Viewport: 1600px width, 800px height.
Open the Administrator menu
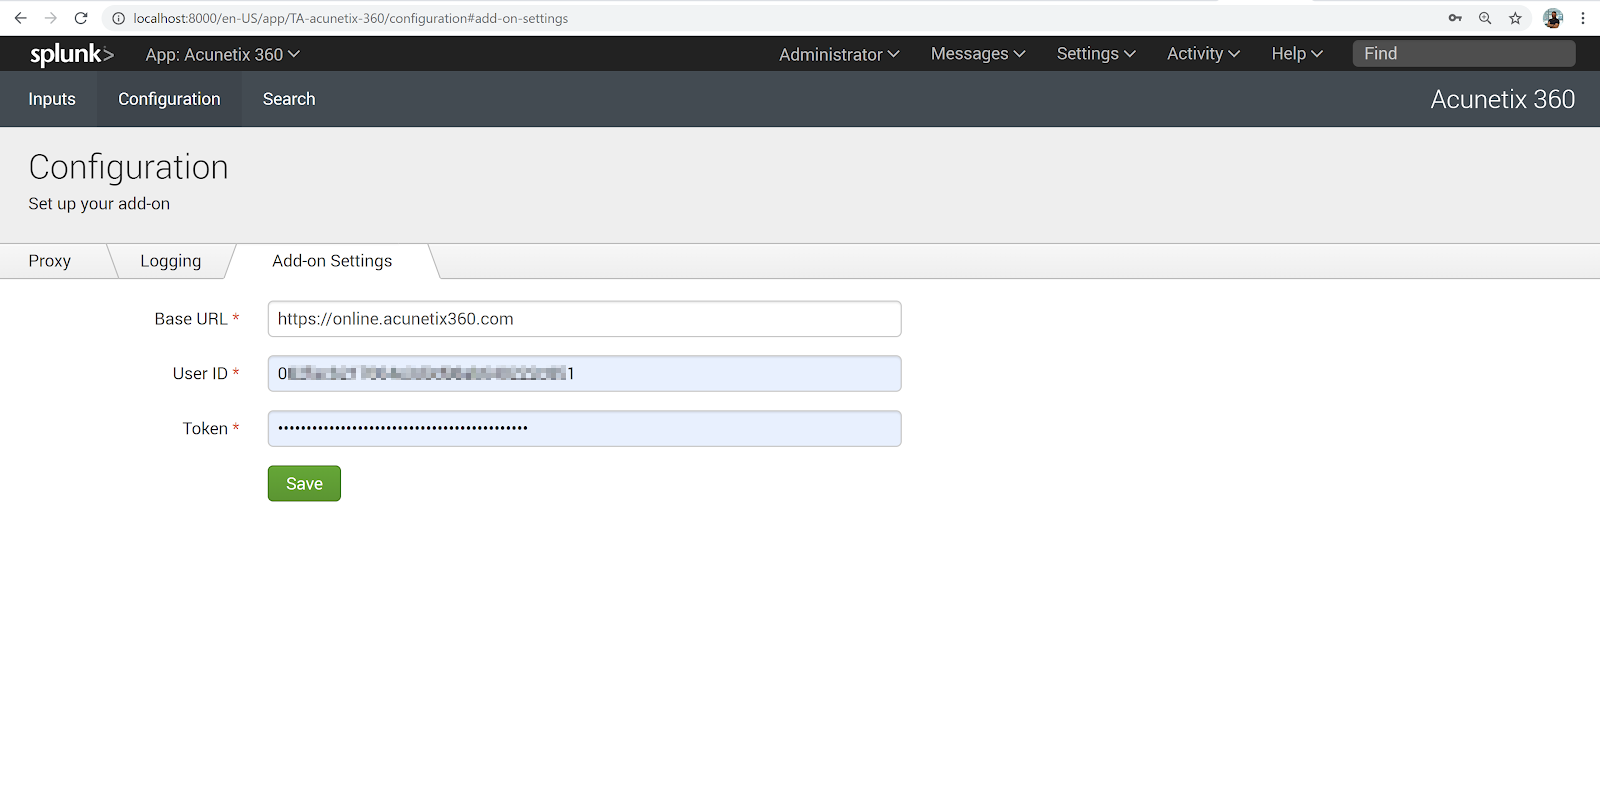(x=839, y=54)
